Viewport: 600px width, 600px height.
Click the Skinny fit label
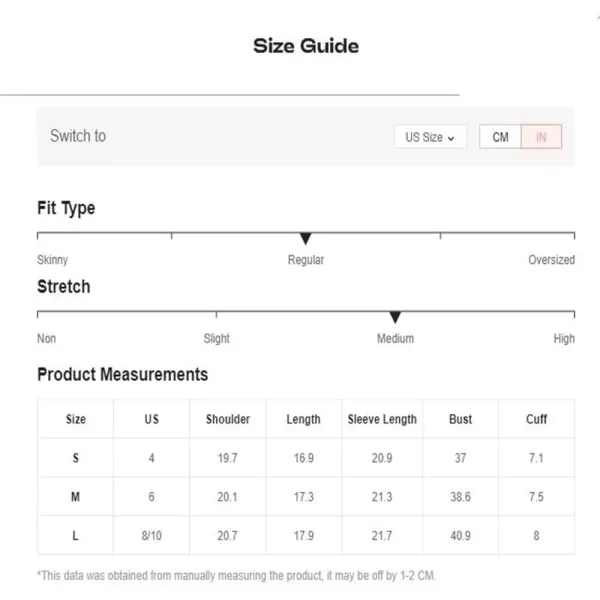[52, 260]
